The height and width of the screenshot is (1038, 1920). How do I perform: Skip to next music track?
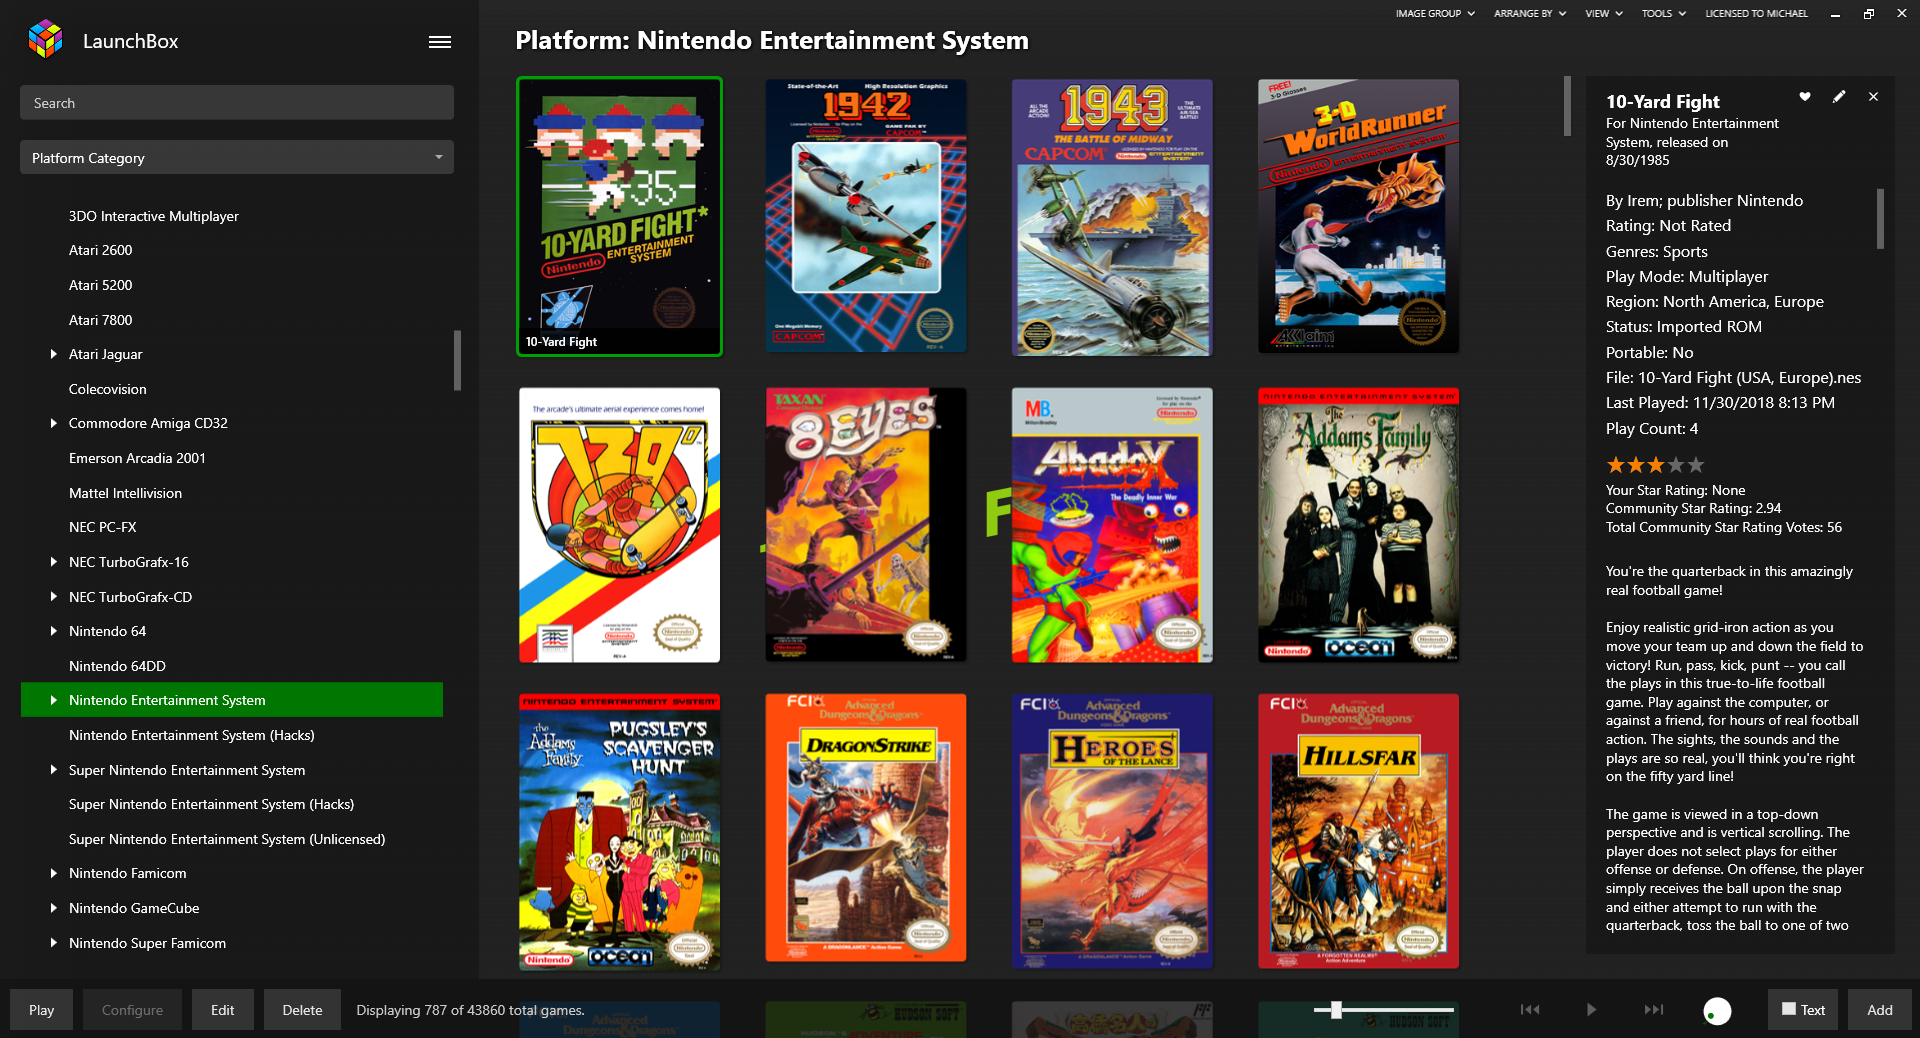pyautogui.click(x=1654, y=1010)
